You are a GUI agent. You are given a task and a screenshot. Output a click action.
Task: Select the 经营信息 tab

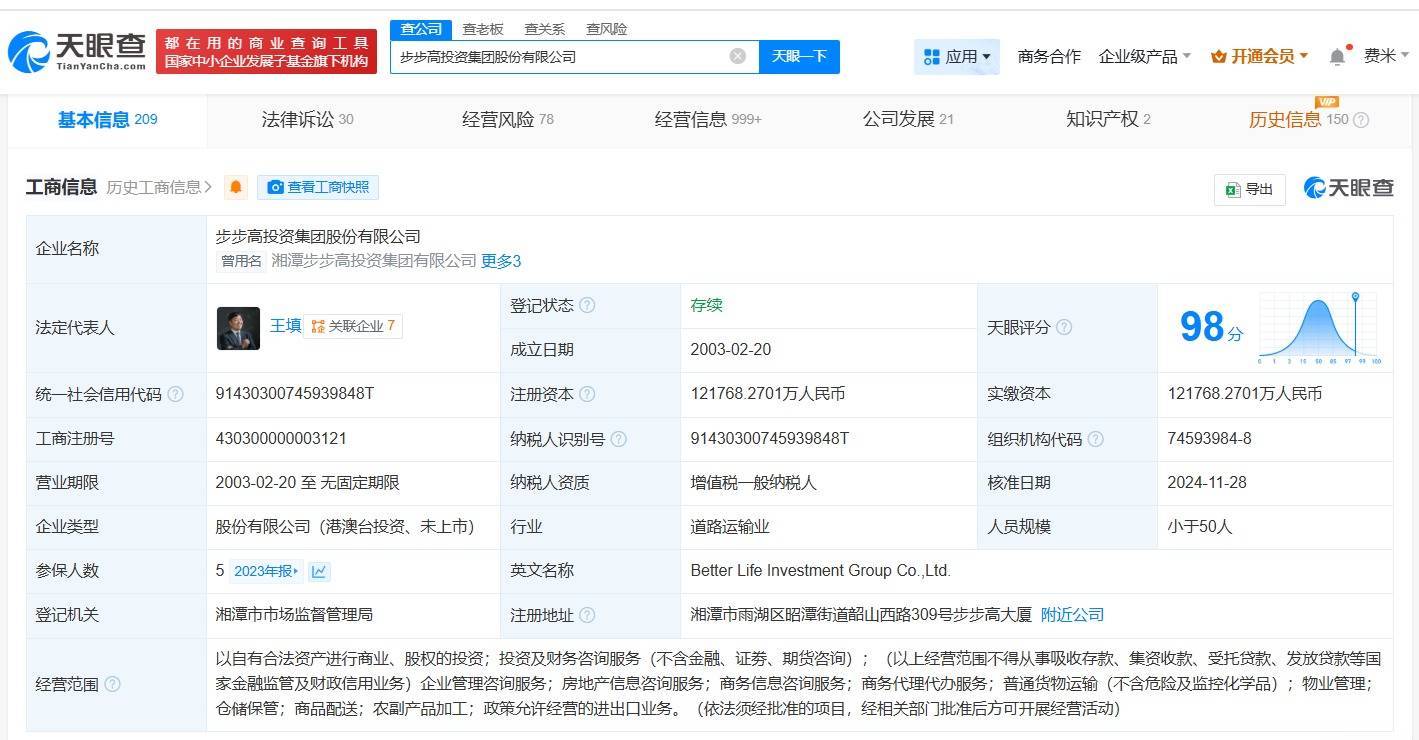(708, 120)
